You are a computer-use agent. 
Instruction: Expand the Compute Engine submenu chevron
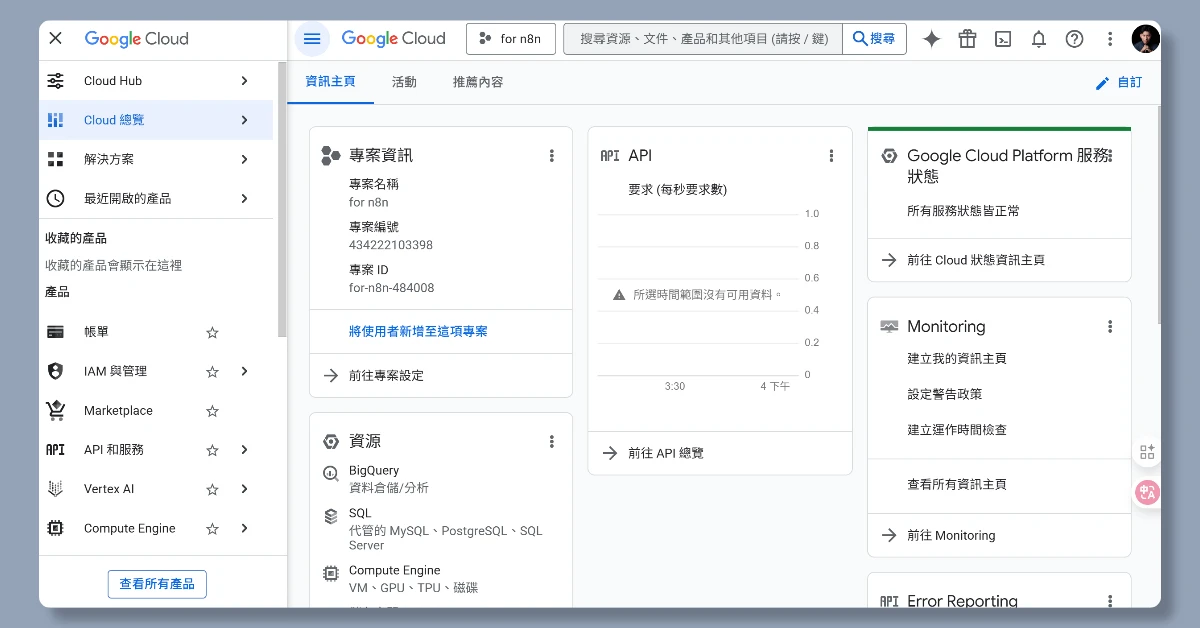coord(245,528)
